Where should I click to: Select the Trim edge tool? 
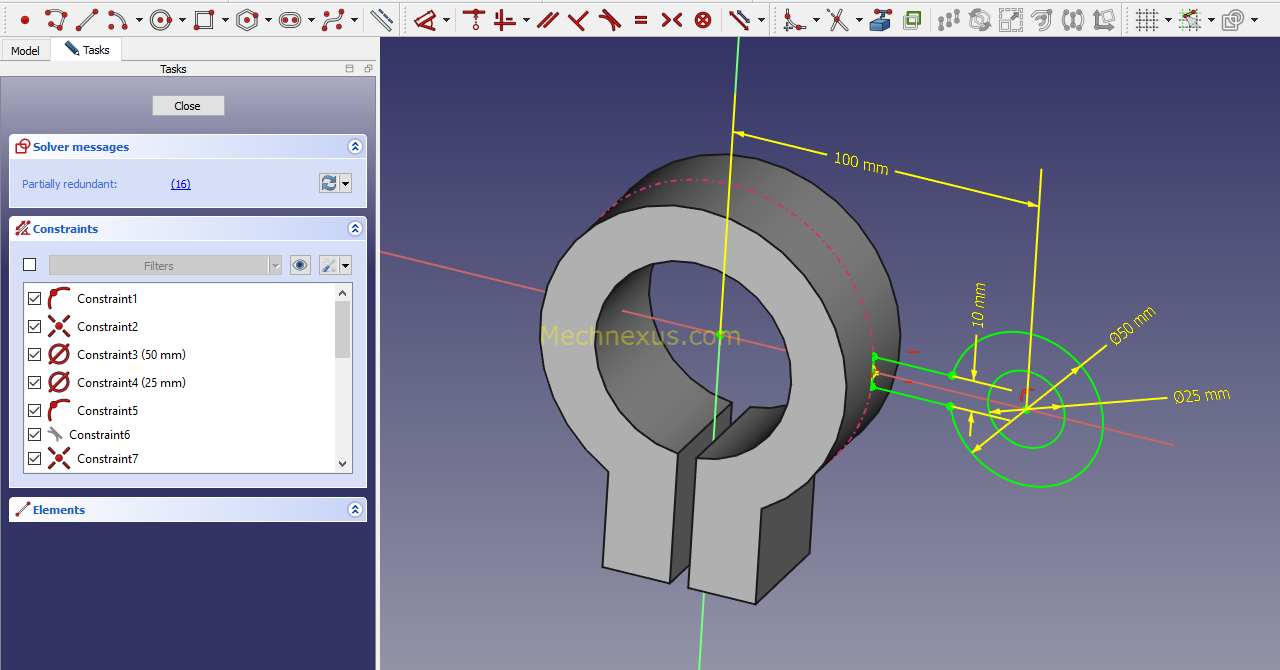(x=836, y=19)
